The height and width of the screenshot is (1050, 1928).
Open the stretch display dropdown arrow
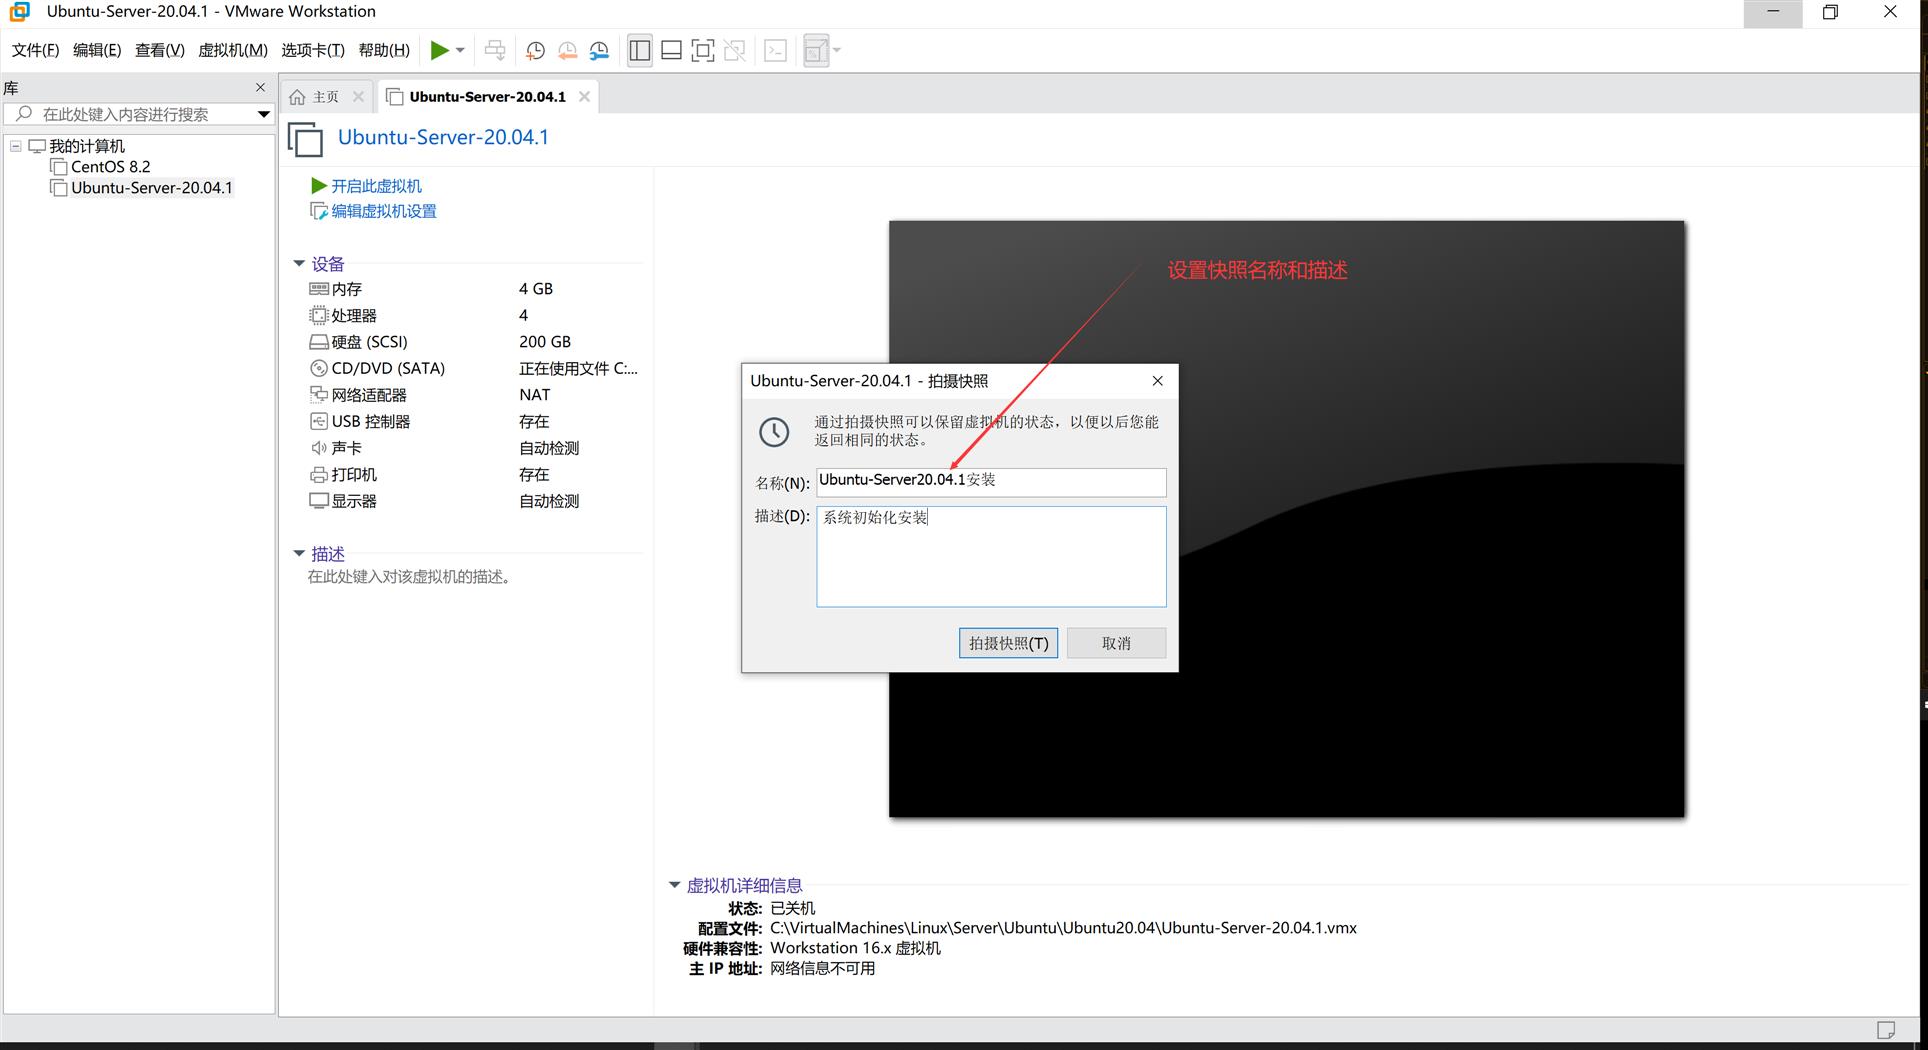click(x=837, y=50)
